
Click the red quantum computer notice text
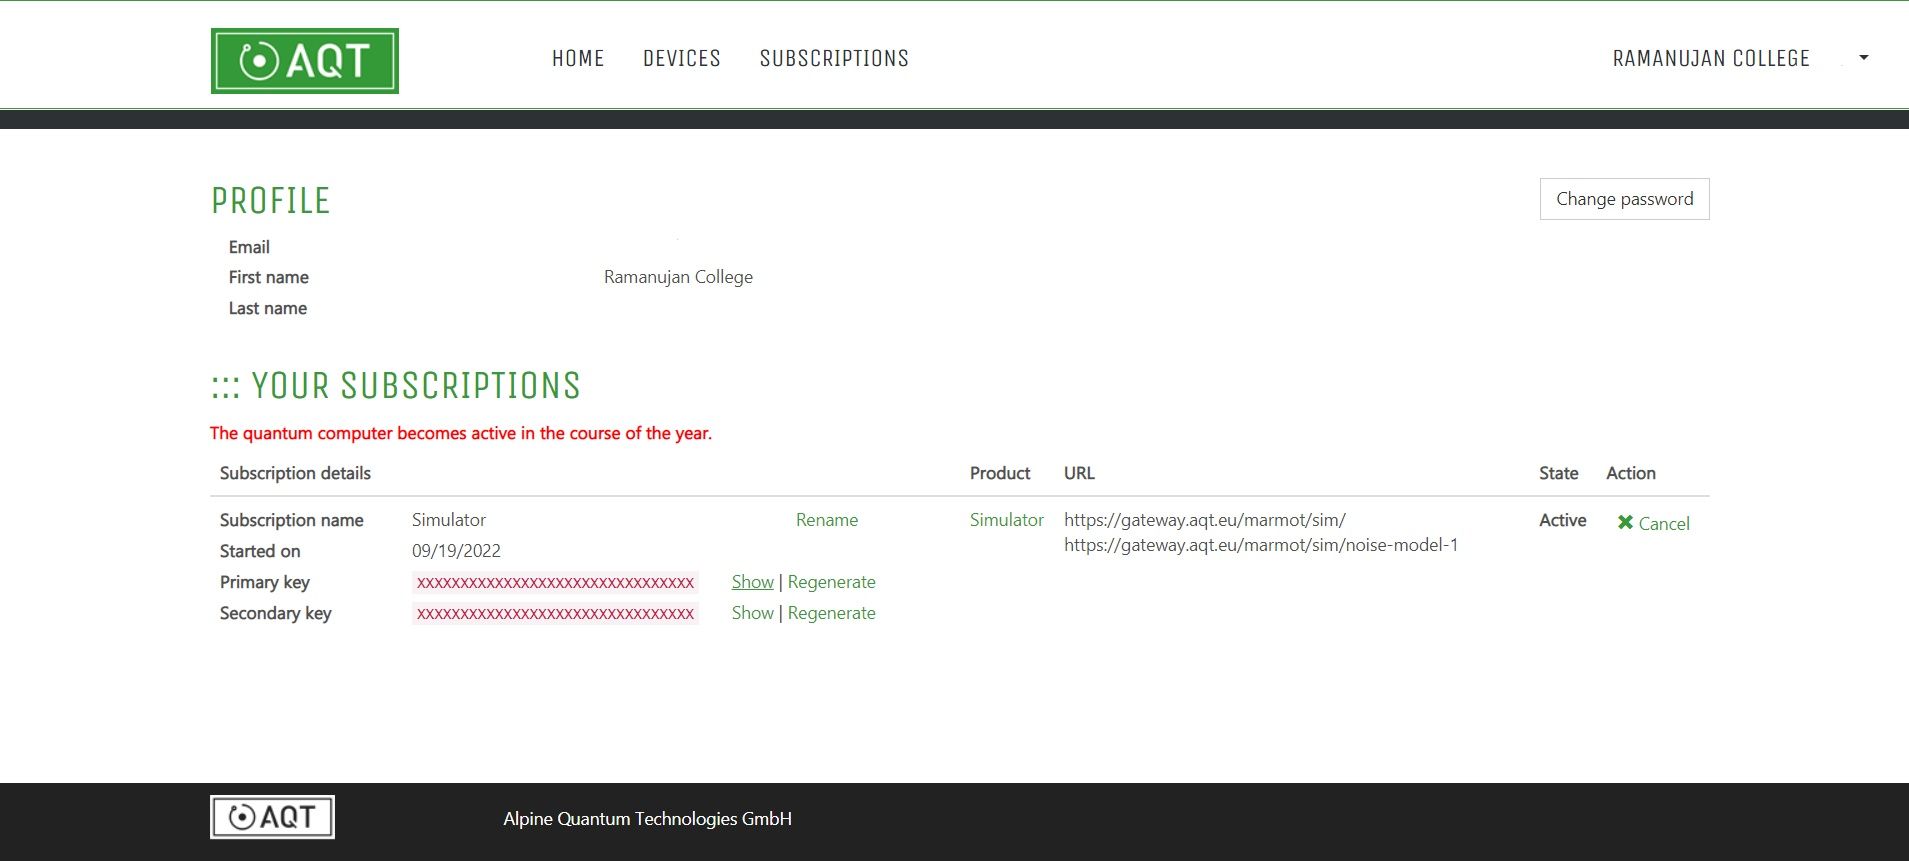point(461,433)
